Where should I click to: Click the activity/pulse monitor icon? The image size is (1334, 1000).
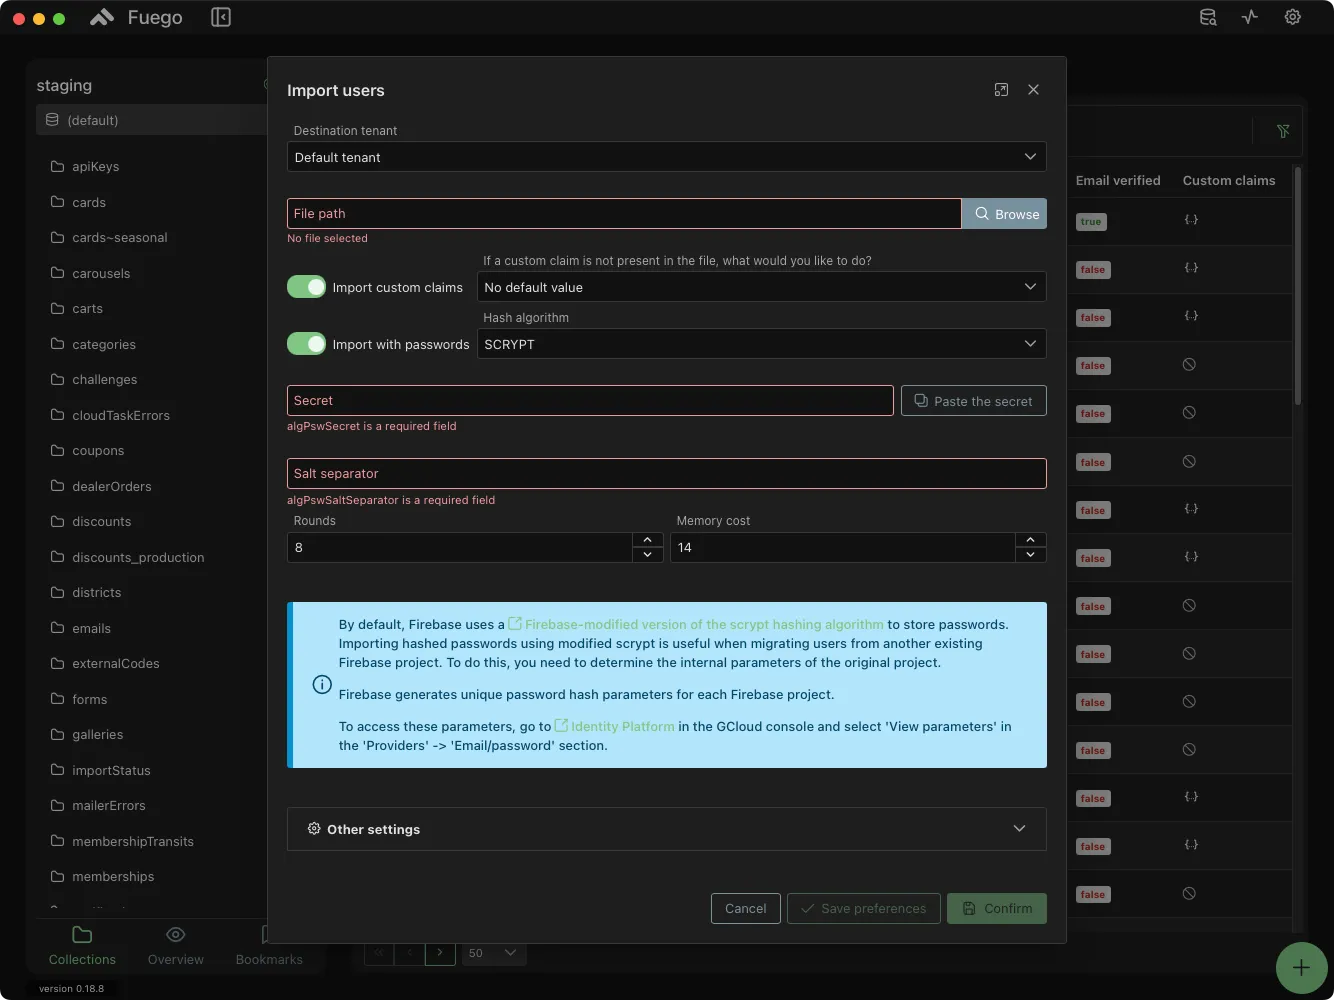[x=1249, y=17]
